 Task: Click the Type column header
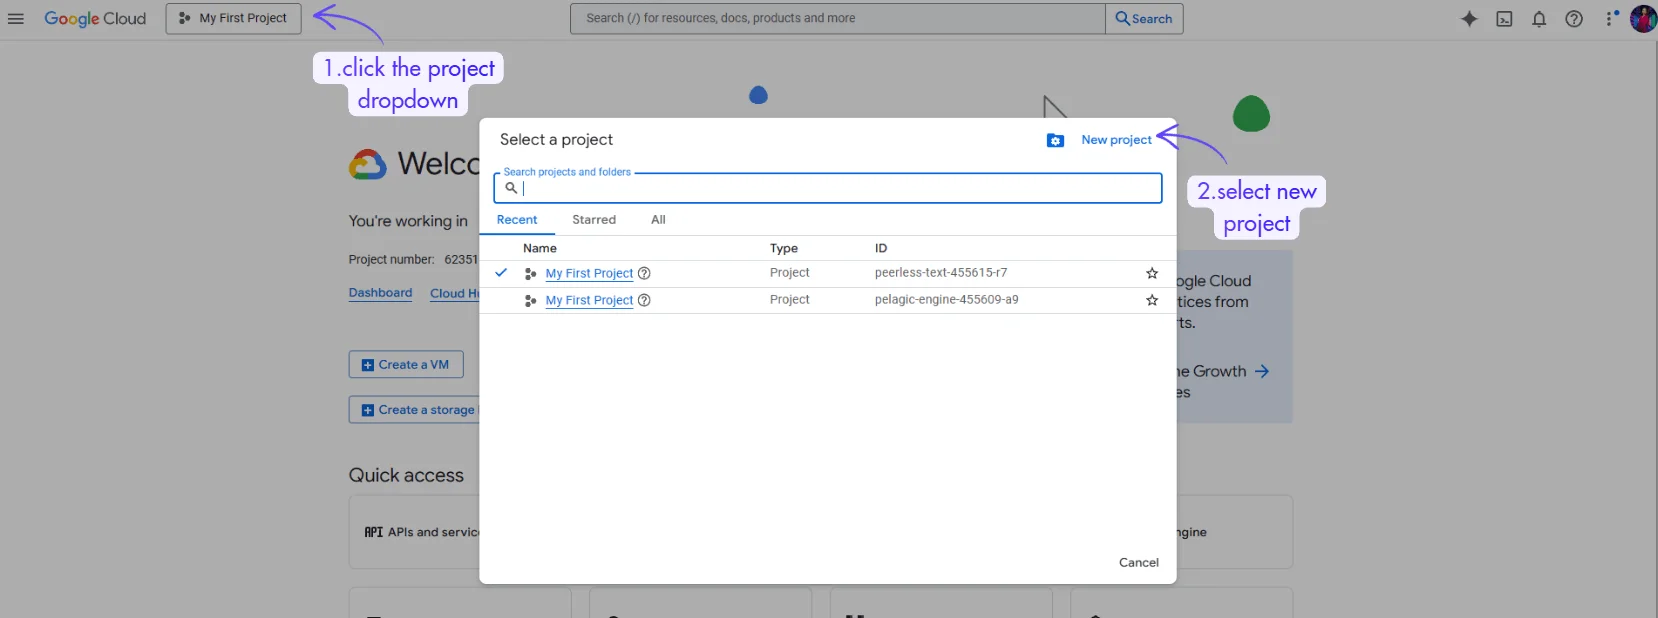pos(784,248)
